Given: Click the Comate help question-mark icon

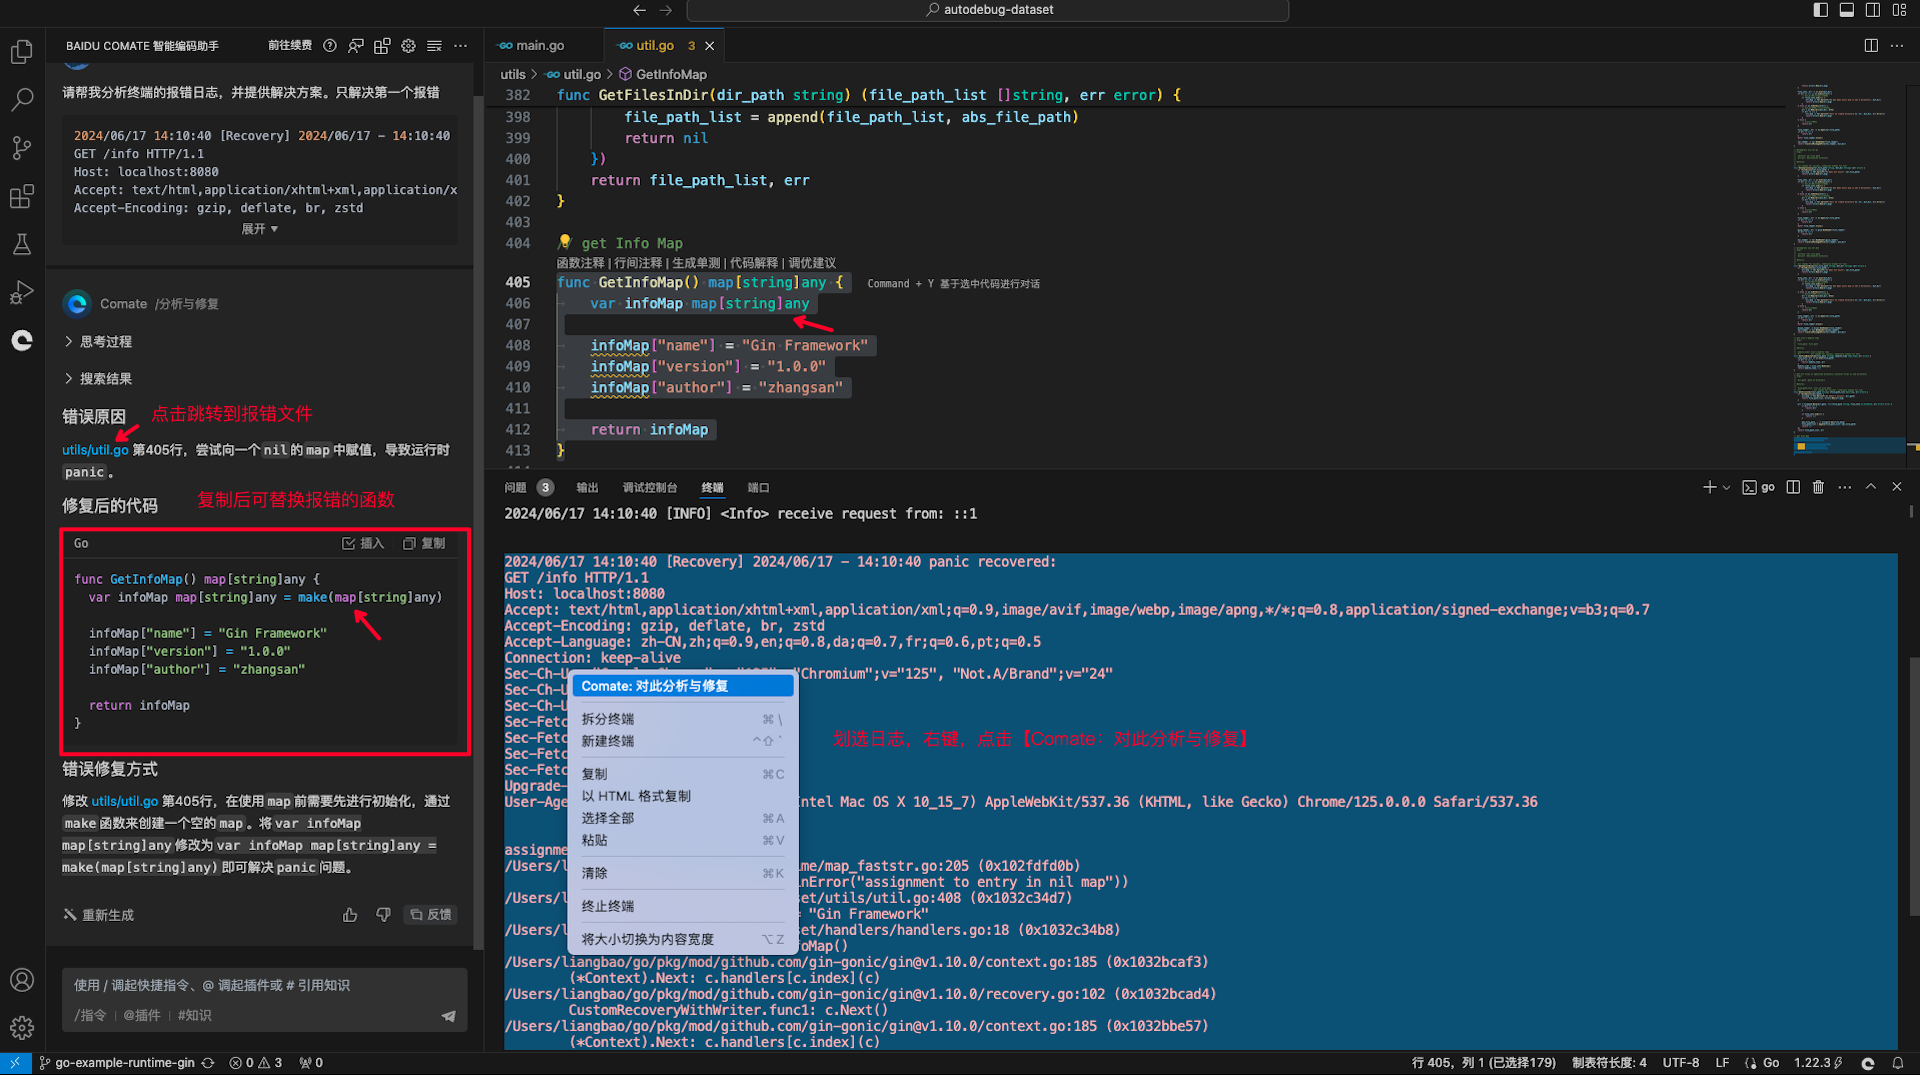Looking at the screenshot, I should pos(330,46).
